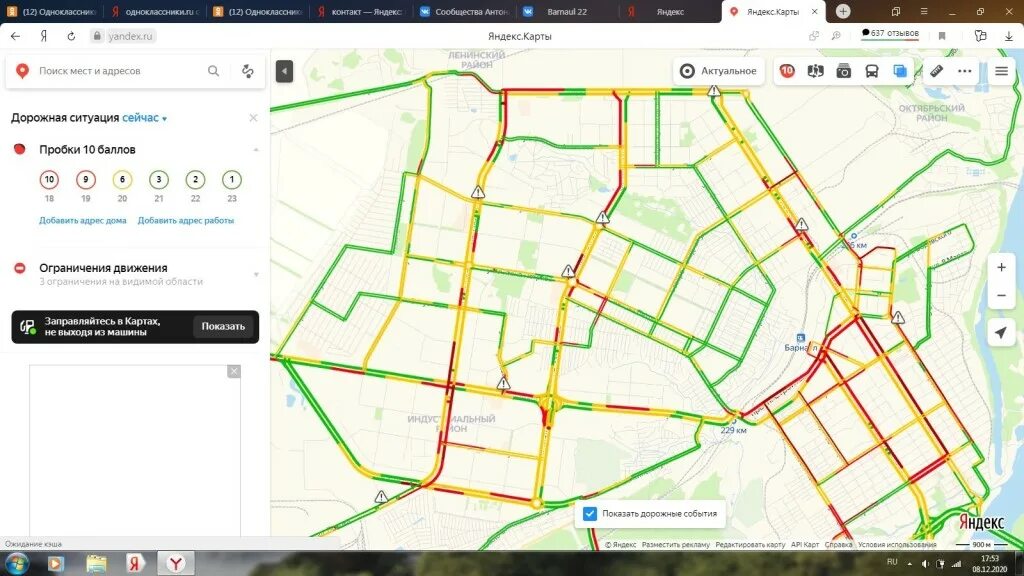This screenshot has width=1024, height=576.
Task: Open browser collections icon
Action: coord(980,37)
